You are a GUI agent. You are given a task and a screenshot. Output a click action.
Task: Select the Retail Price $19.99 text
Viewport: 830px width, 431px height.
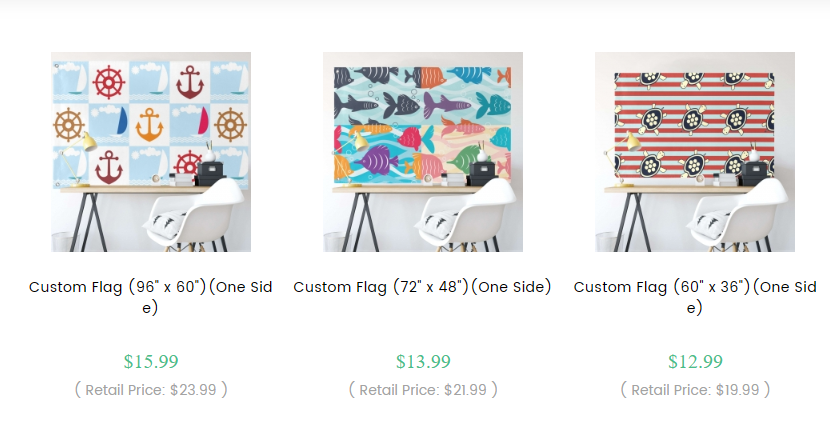695,390
